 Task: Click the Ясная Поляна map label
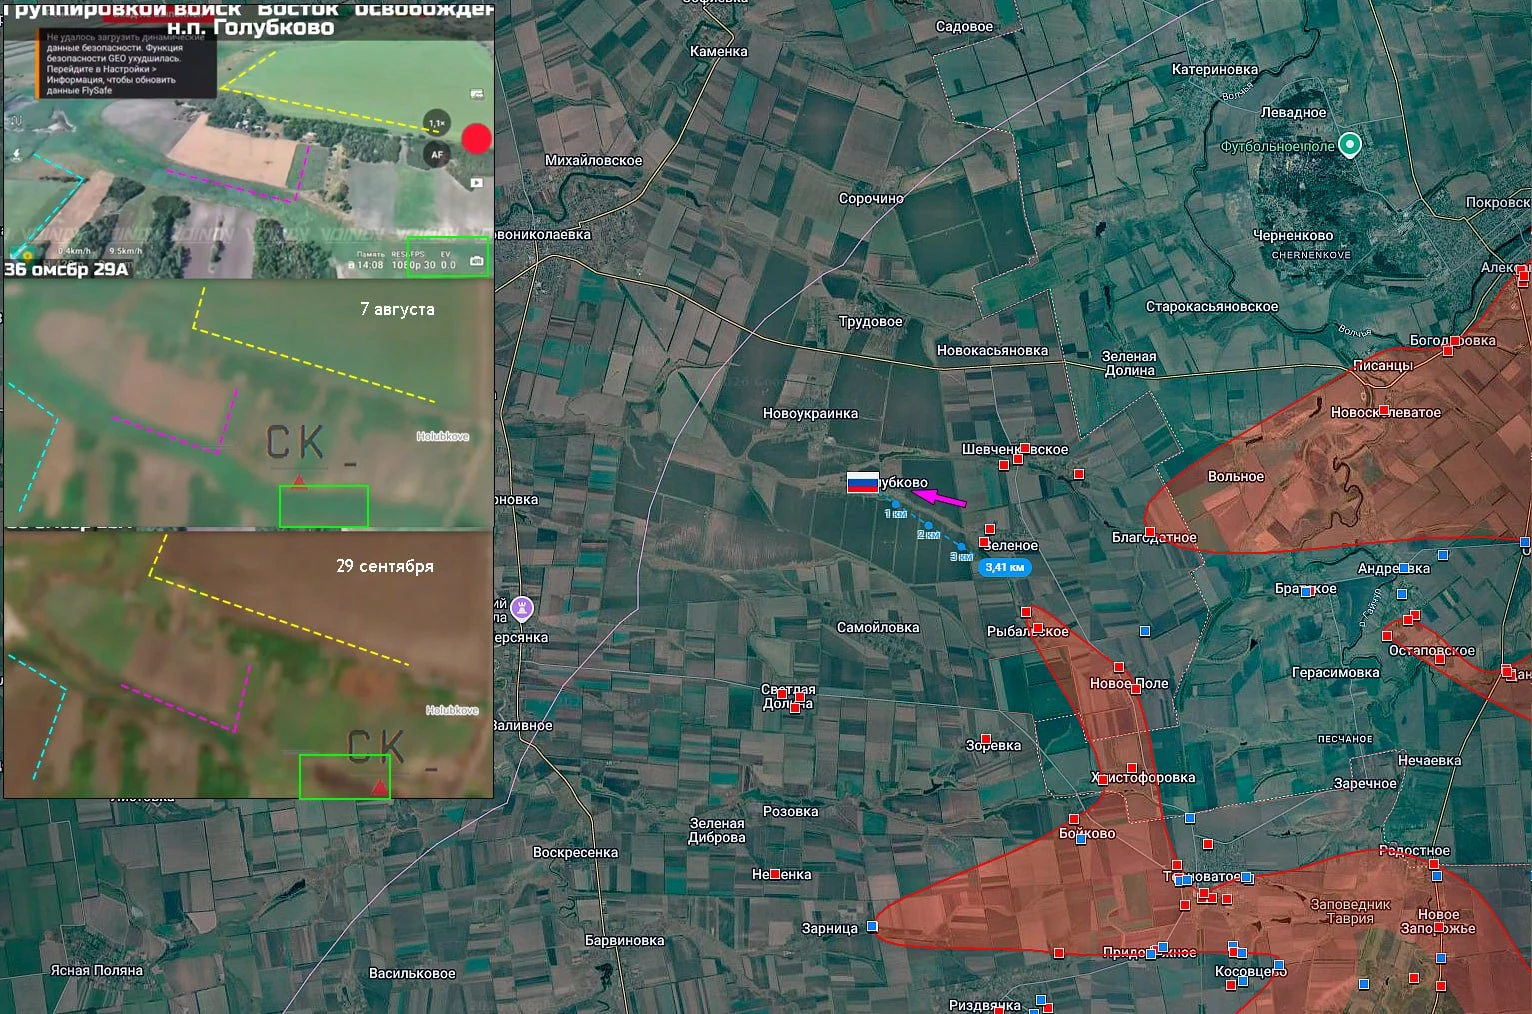tap(97, 970)
